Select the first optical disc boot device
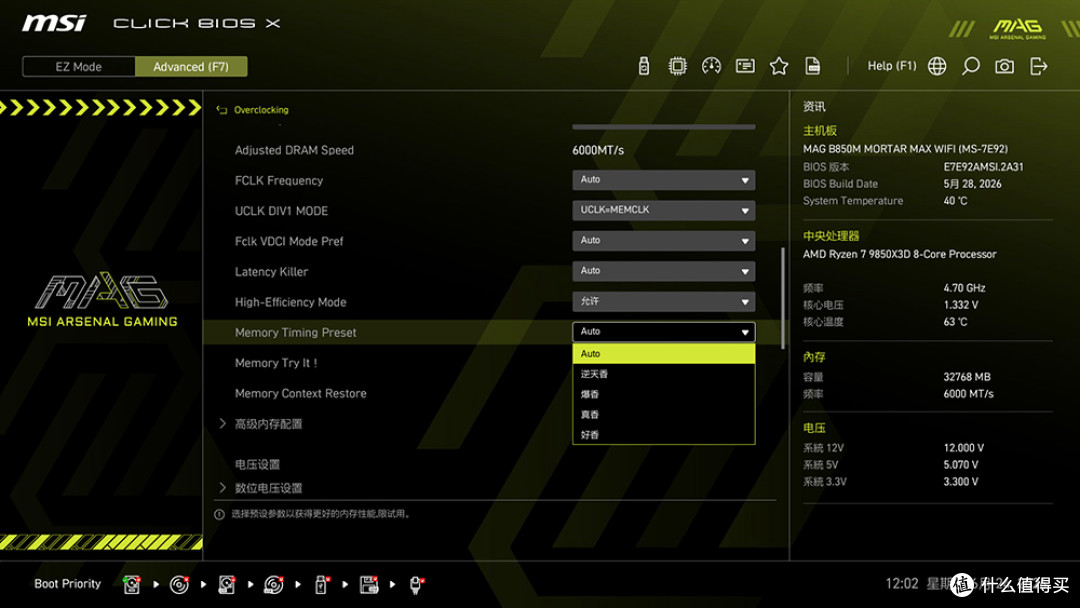Viewport: 1080px width, 608px height. click(179, 585)
